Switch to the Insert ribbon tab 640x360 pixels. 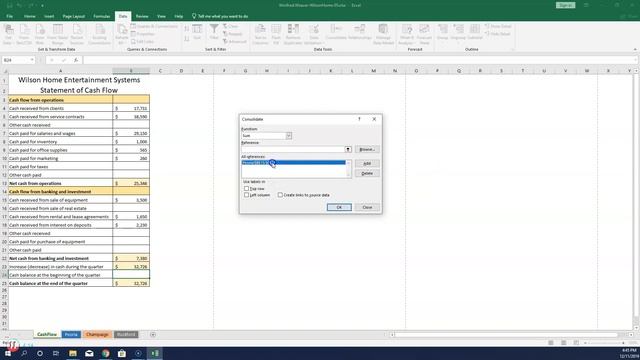tap(49, 16)
